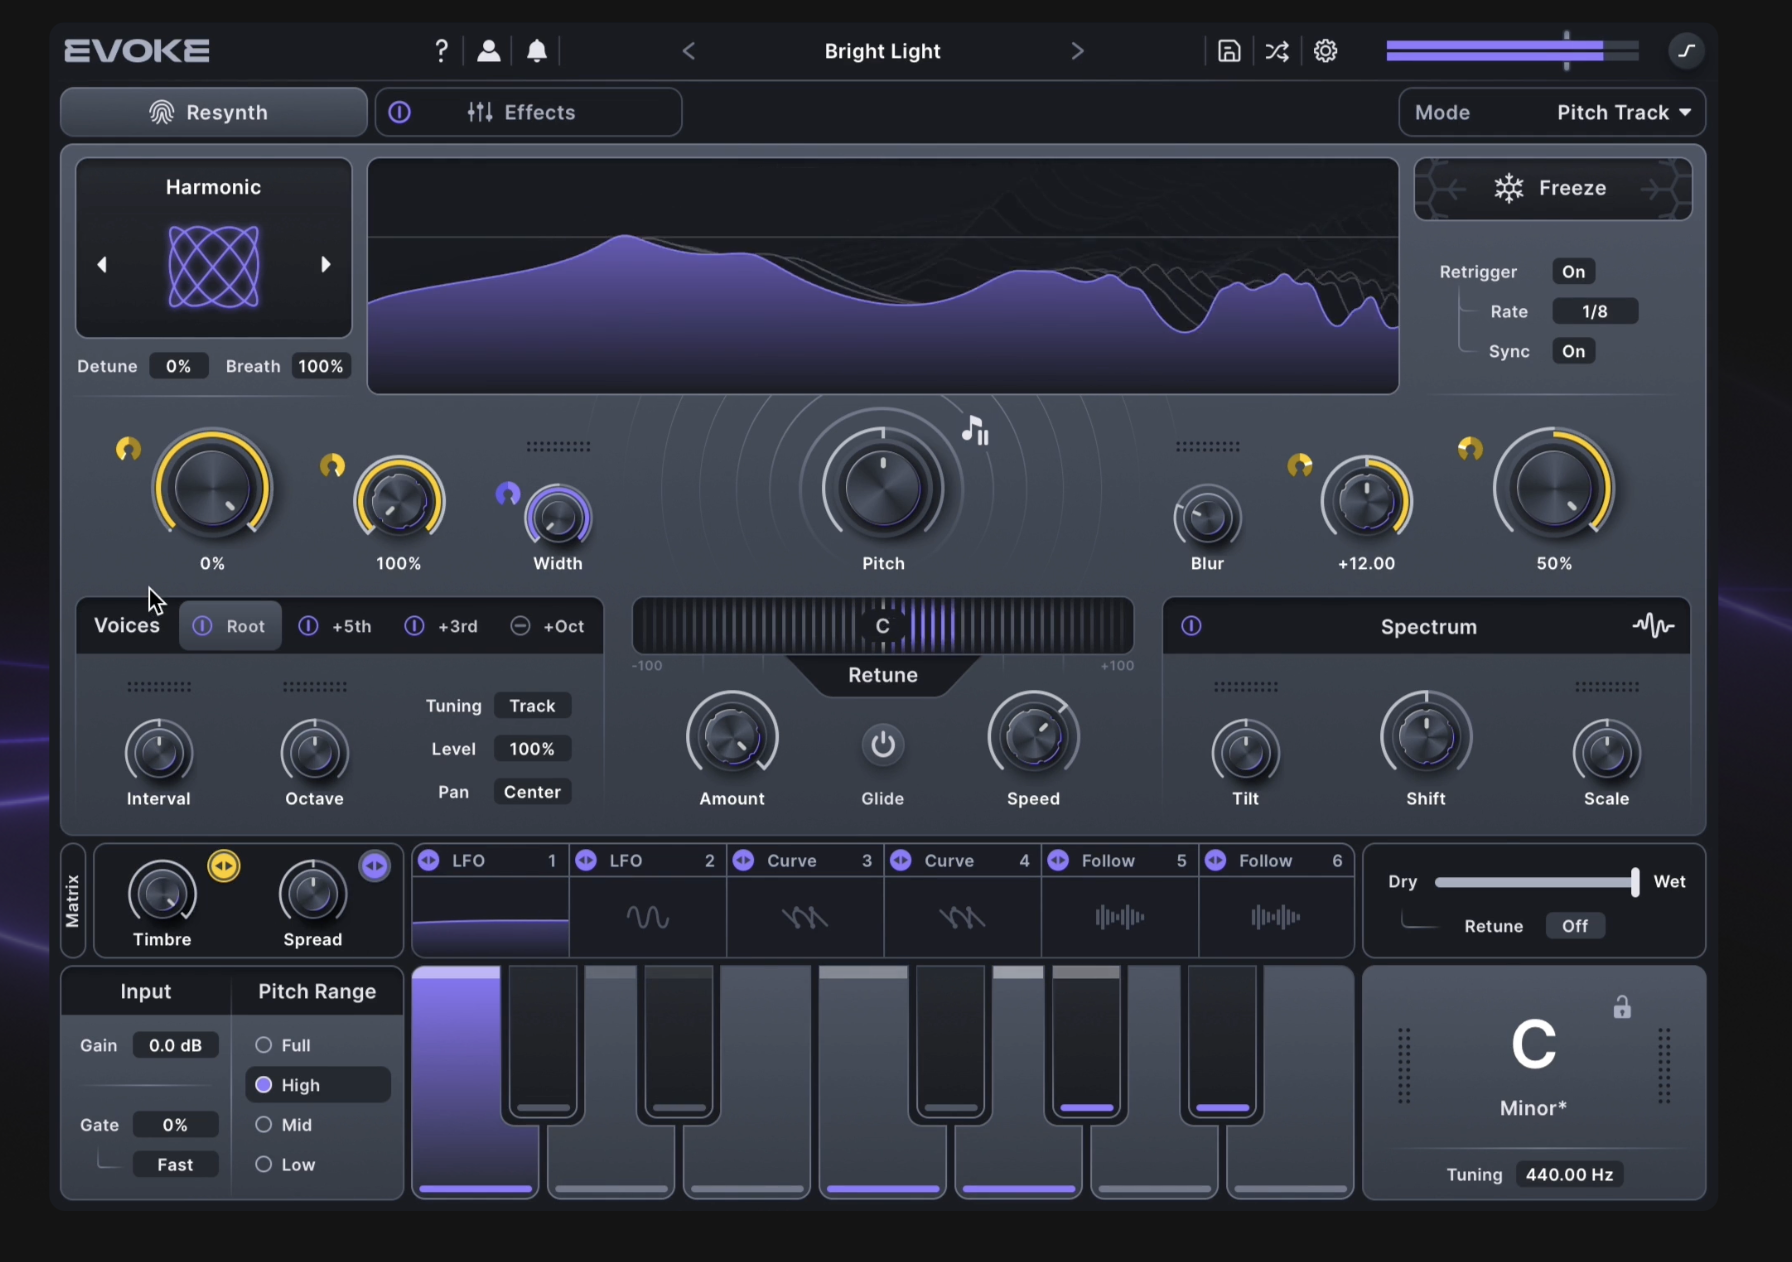Click the purple modulation icon beside Width
The height and width of the screenshot is (1262, 1792).
(x=508, y=493)
